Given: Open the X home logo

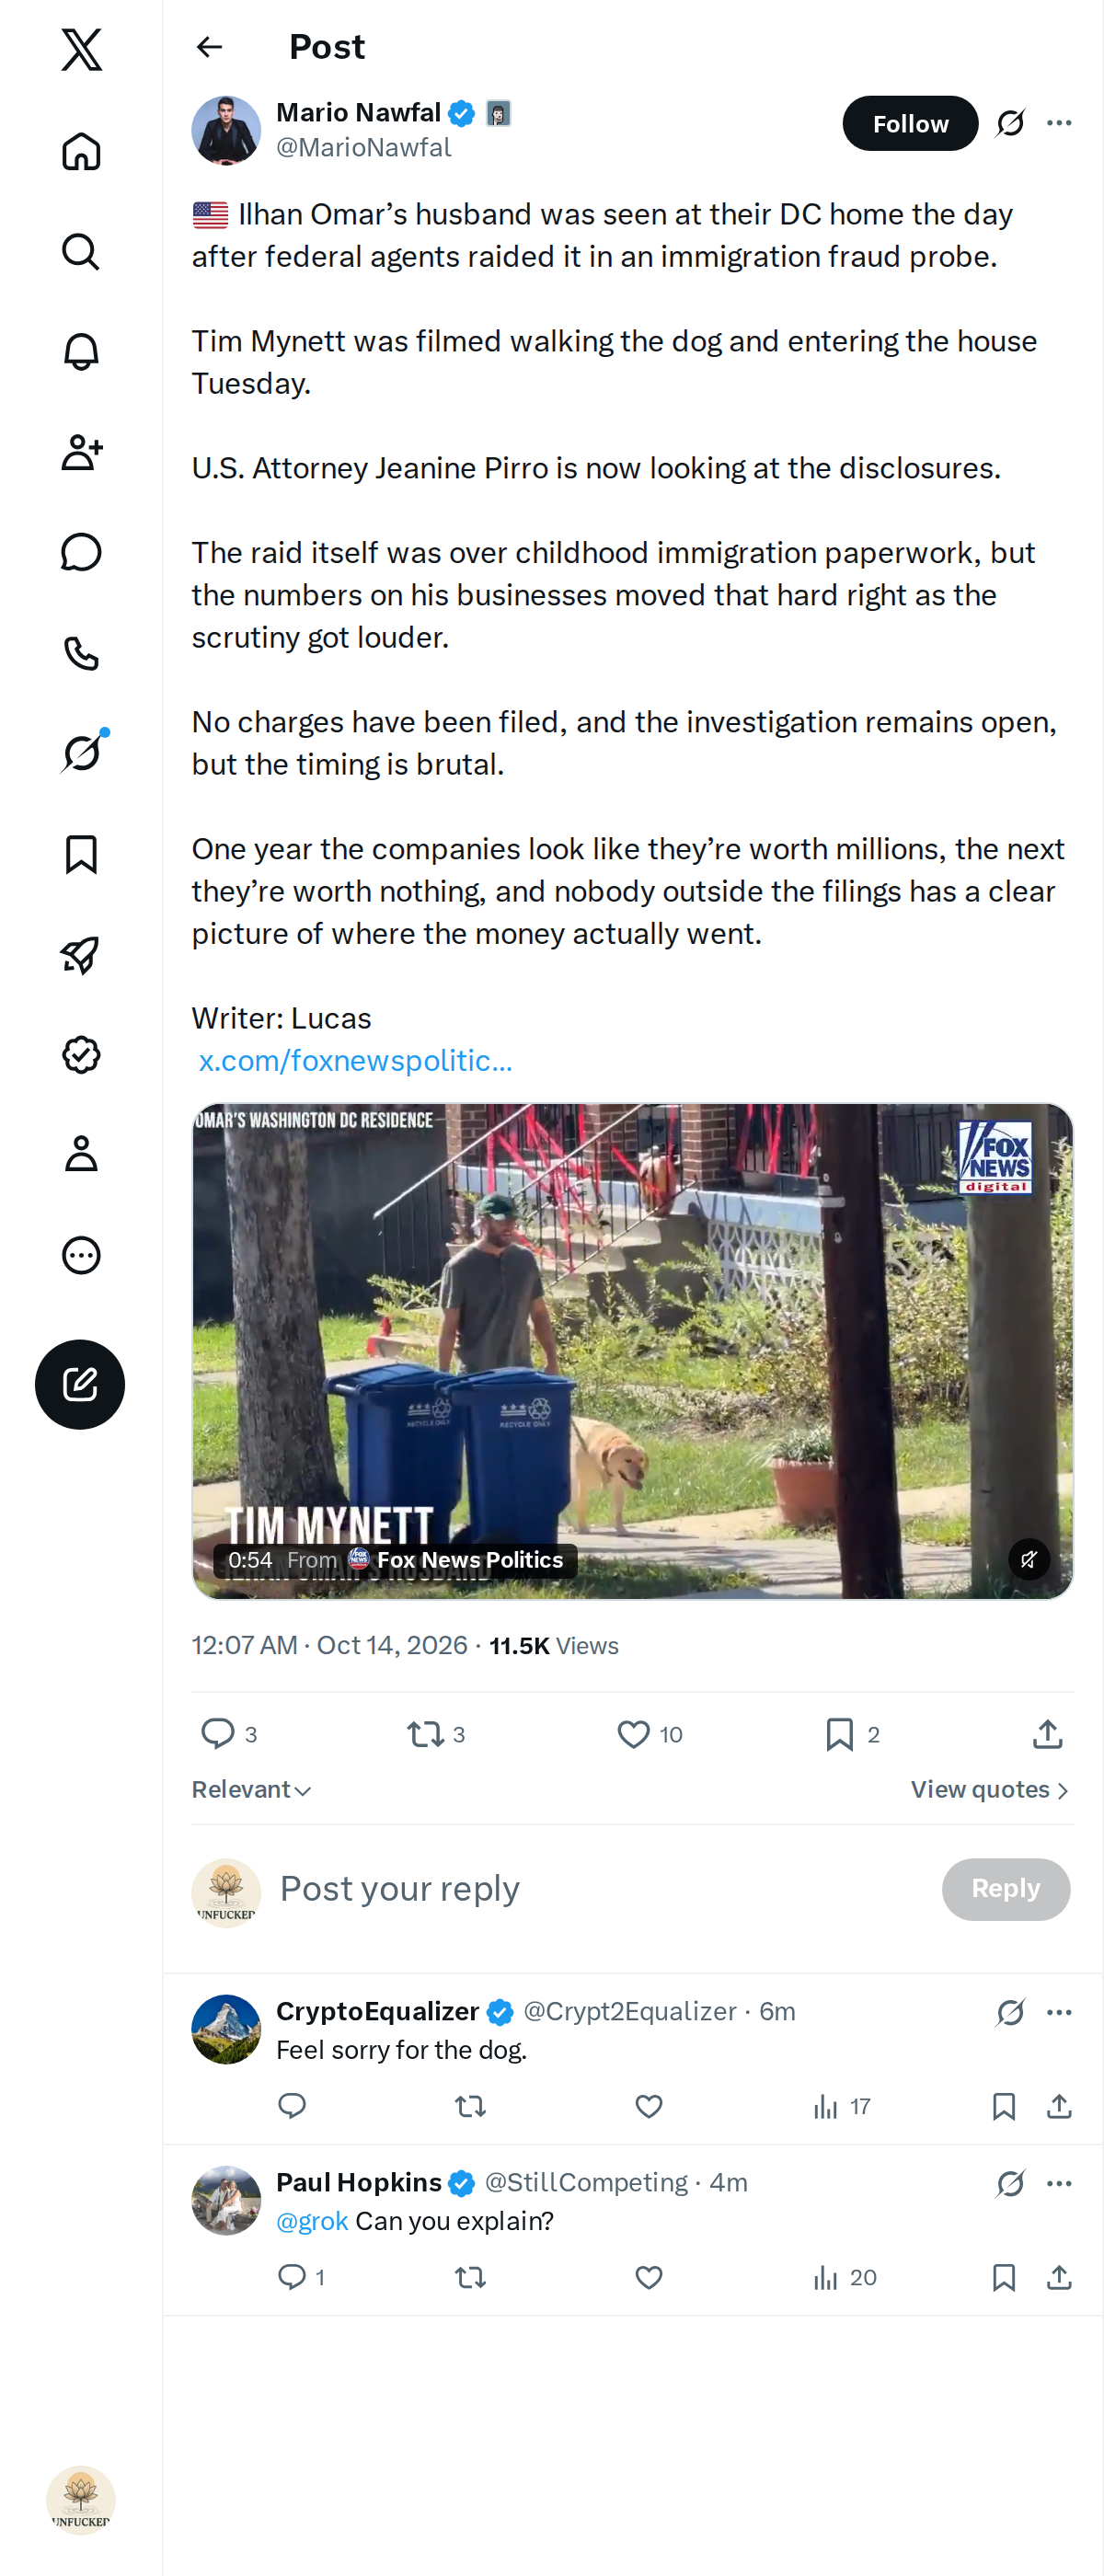Looking at the screenshot, I should 81,49.
